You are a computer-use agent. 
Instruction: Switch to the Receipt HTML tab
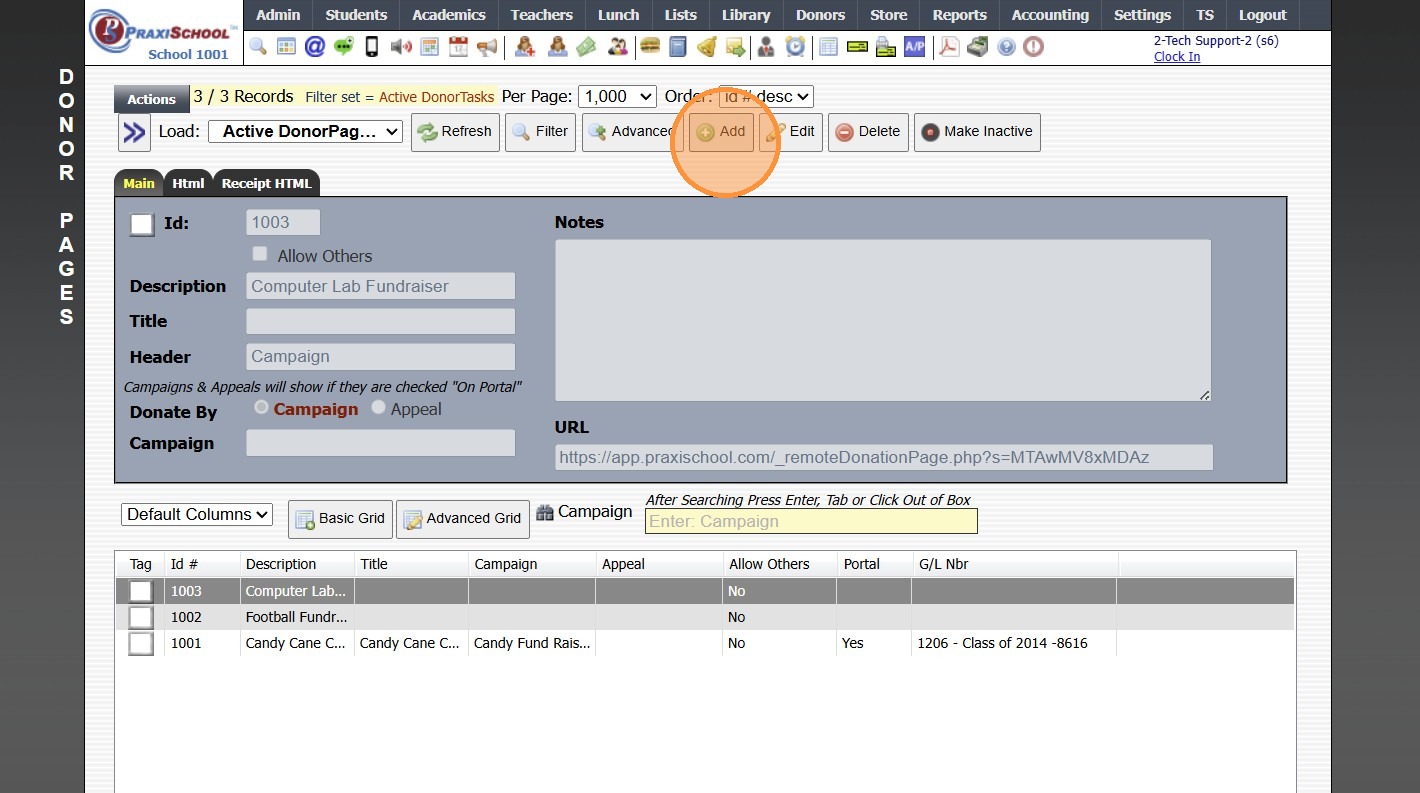tap(267, 183)
